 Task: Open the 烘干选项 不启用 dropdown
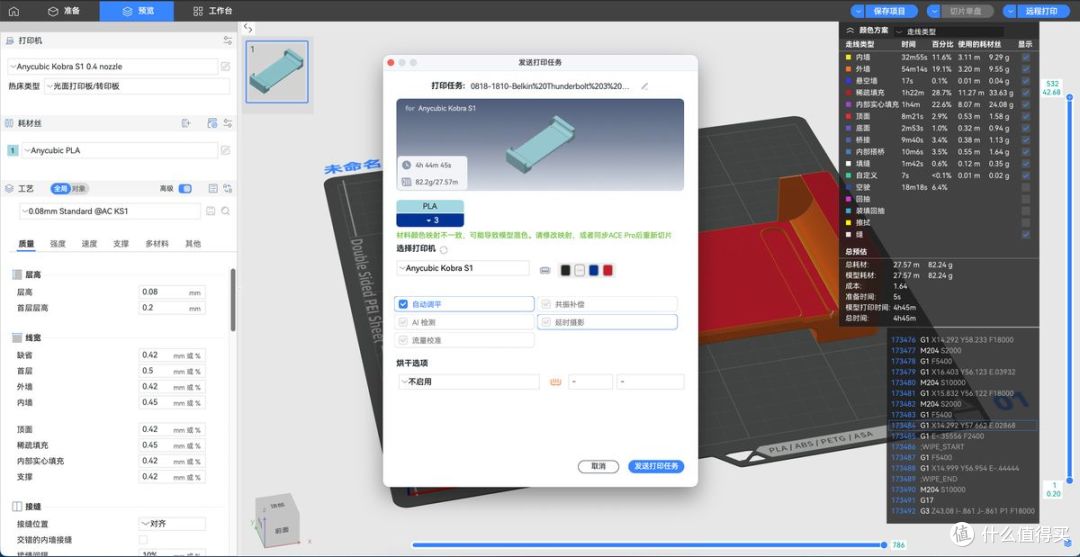click(468, 381)
